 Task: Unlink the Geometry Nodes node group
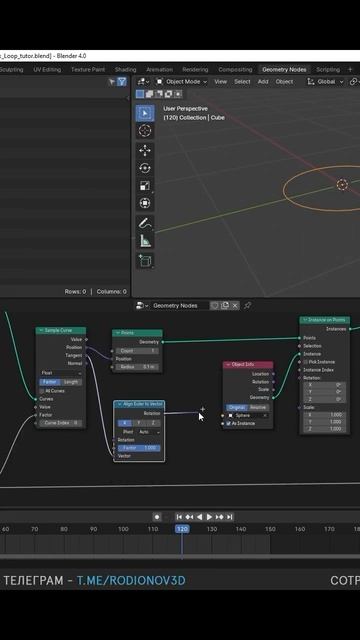point(235,305)
